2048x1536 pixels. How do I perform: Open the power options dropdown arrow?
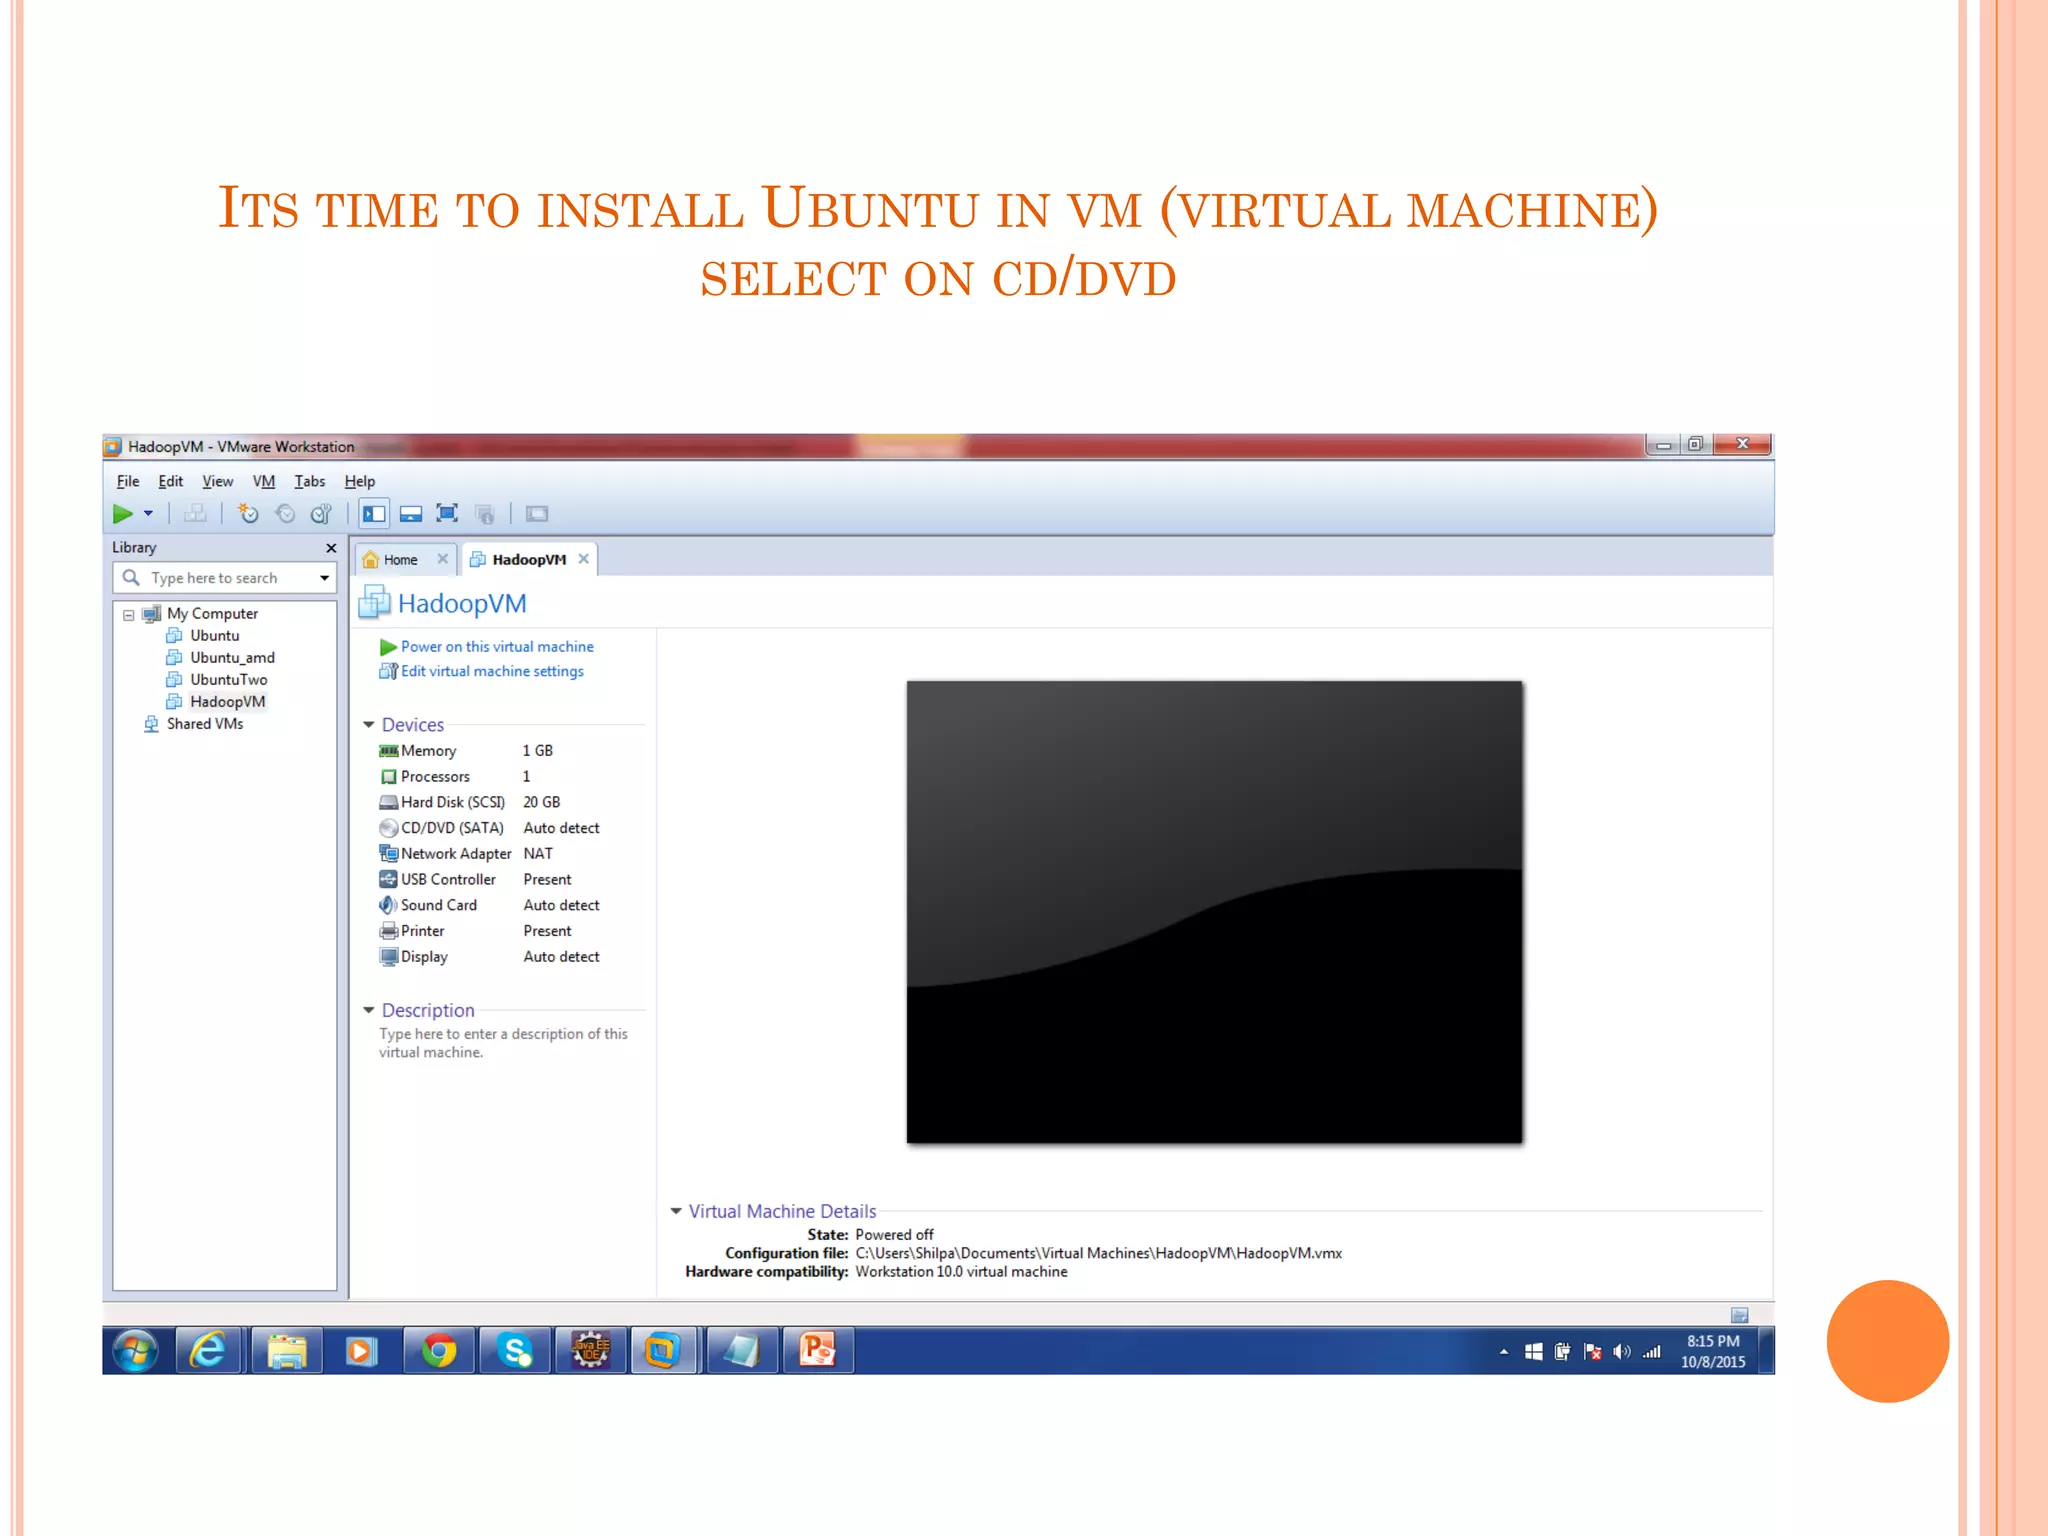[x=148, y=514]
